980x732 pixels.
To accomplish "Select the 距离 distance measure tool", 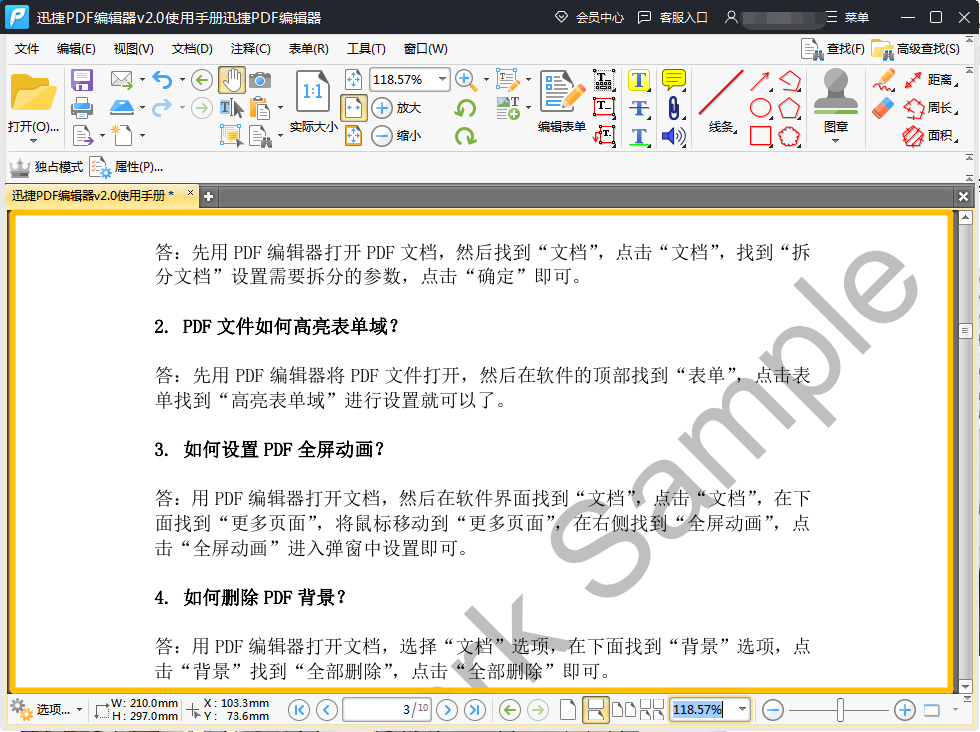I will pyautogui.click(x=930, y=80).
